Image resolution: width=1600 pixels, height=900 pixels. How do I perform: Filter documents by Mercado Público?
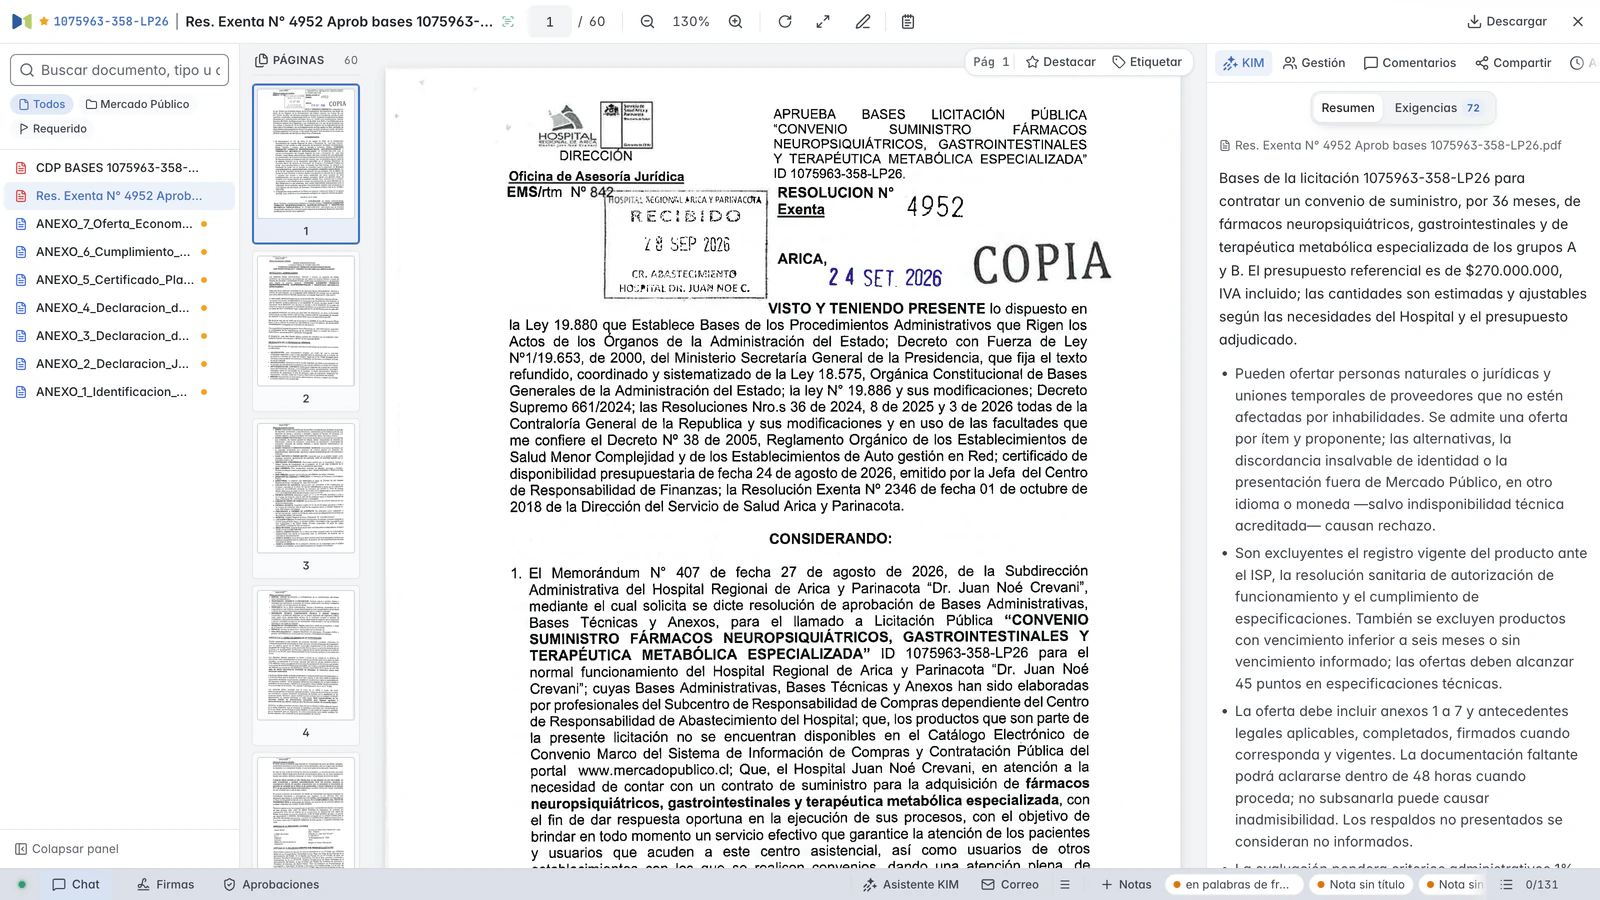click(x=137, y=104)
